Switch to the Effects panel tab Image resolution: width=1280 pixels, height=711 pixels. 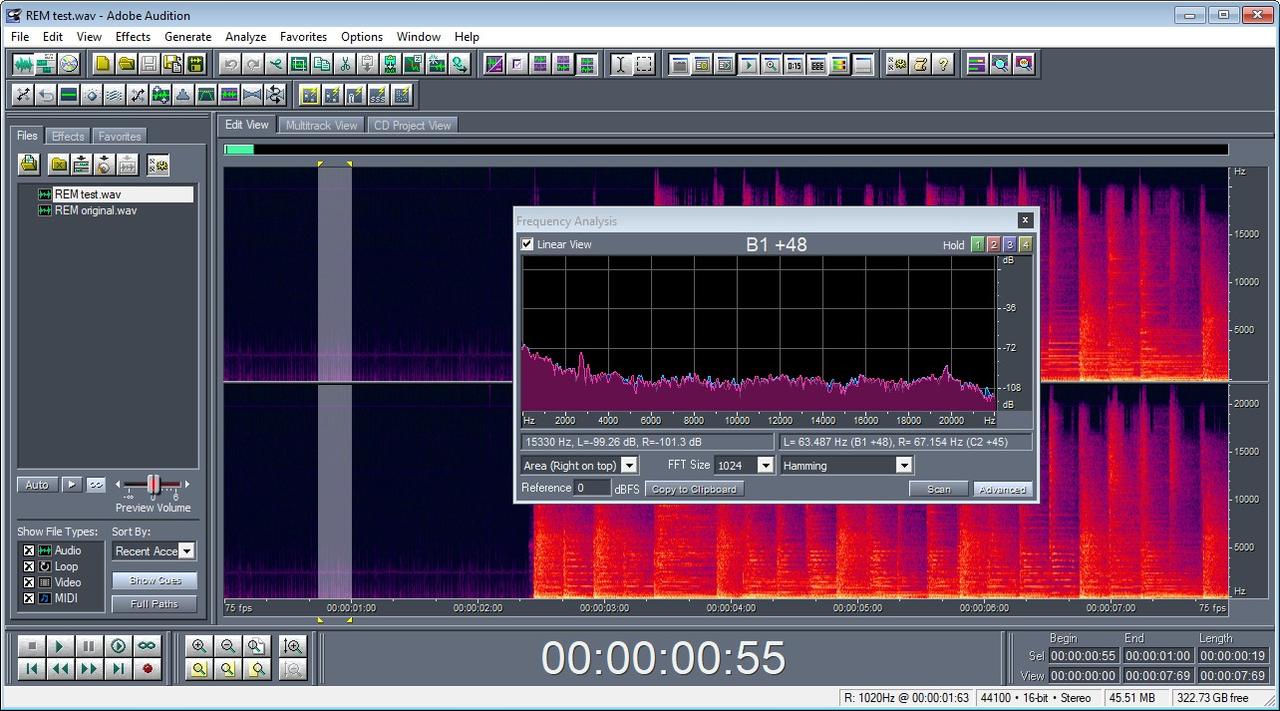point(68,136)
